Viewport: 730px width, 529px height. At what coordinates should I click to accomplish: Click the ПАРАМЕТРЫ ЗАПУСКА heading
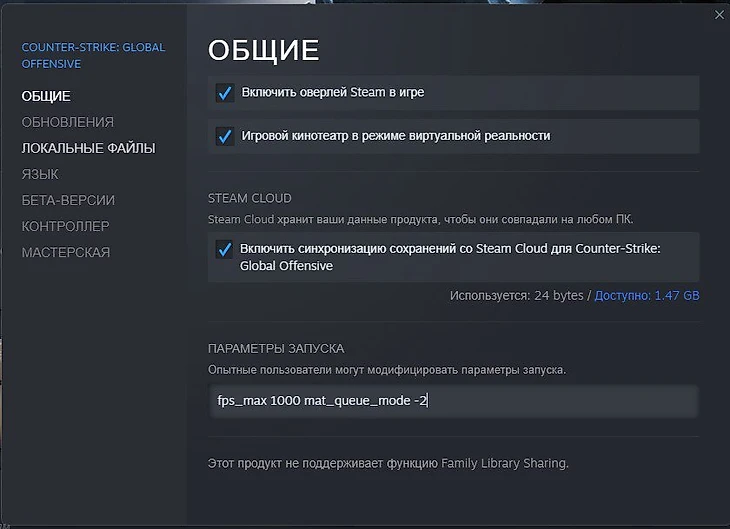coord(276,349)
